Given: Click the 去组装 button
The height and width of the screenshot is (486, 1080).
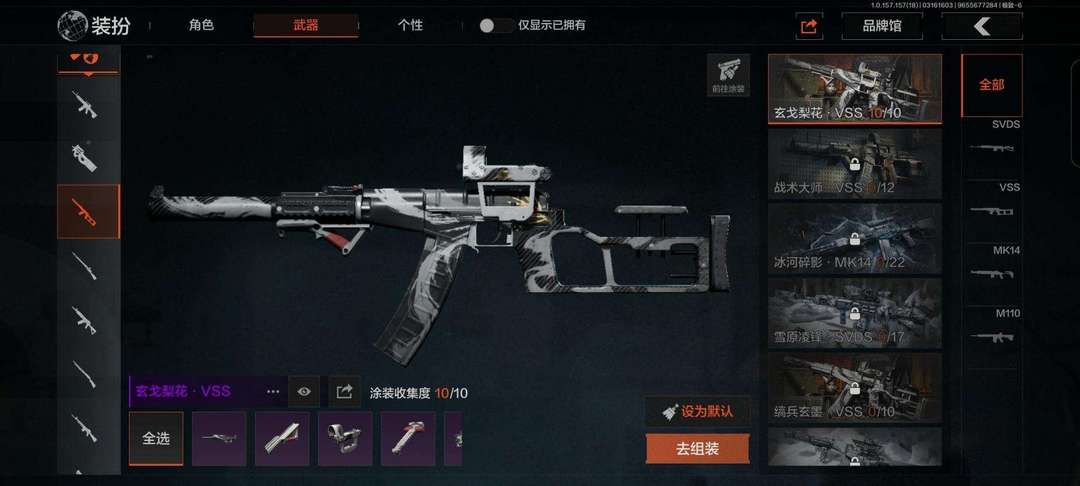Looking at the screenshot, I should (697, 449).
